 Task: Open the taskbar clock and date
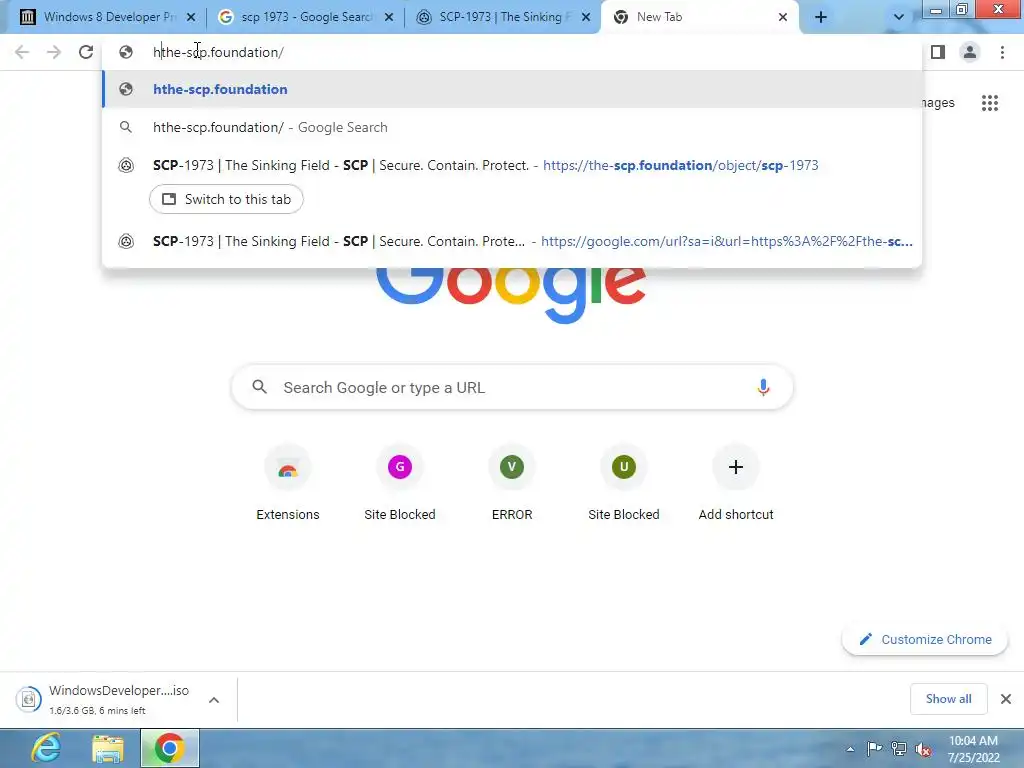(973, 748)
